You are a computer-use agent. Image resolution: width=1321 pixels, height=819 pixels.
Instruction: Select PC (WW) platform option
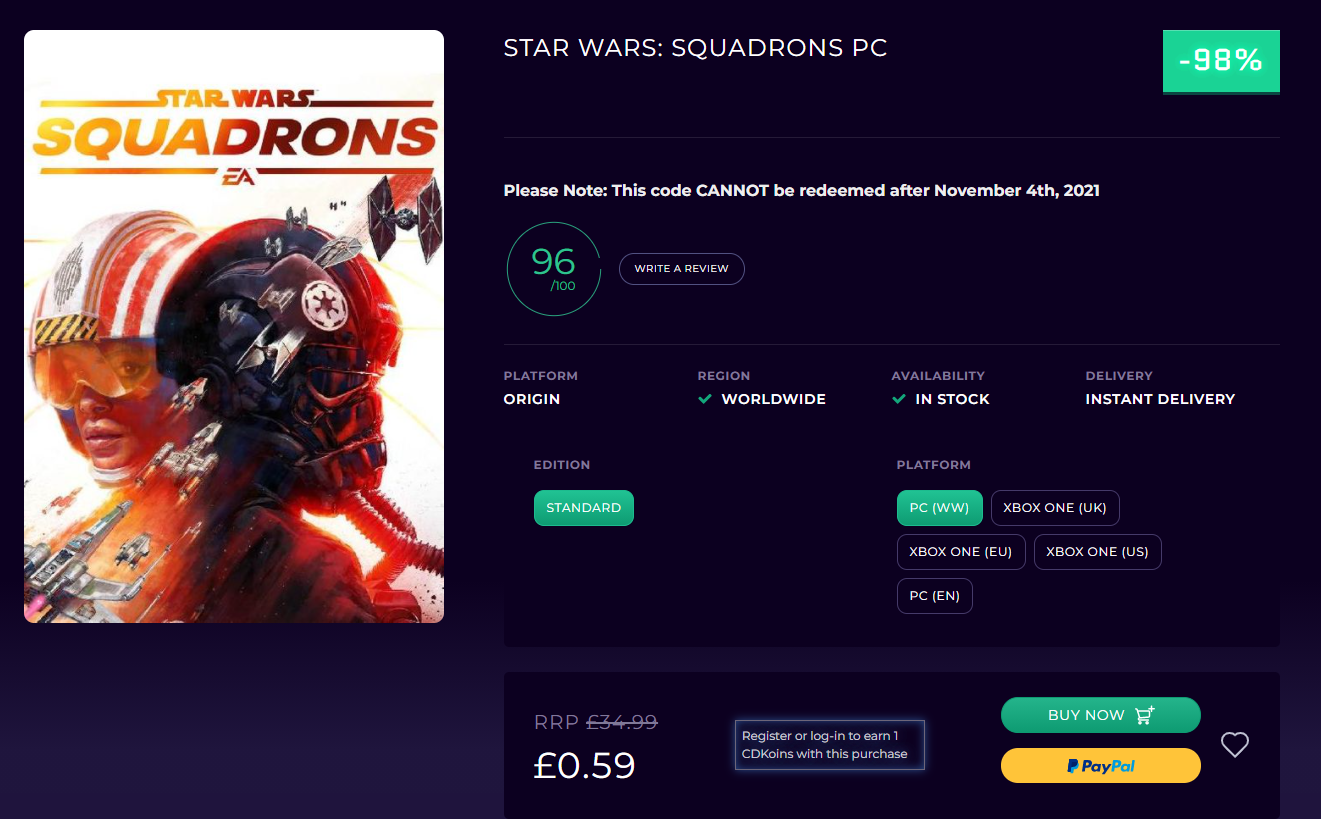[939, 508]
